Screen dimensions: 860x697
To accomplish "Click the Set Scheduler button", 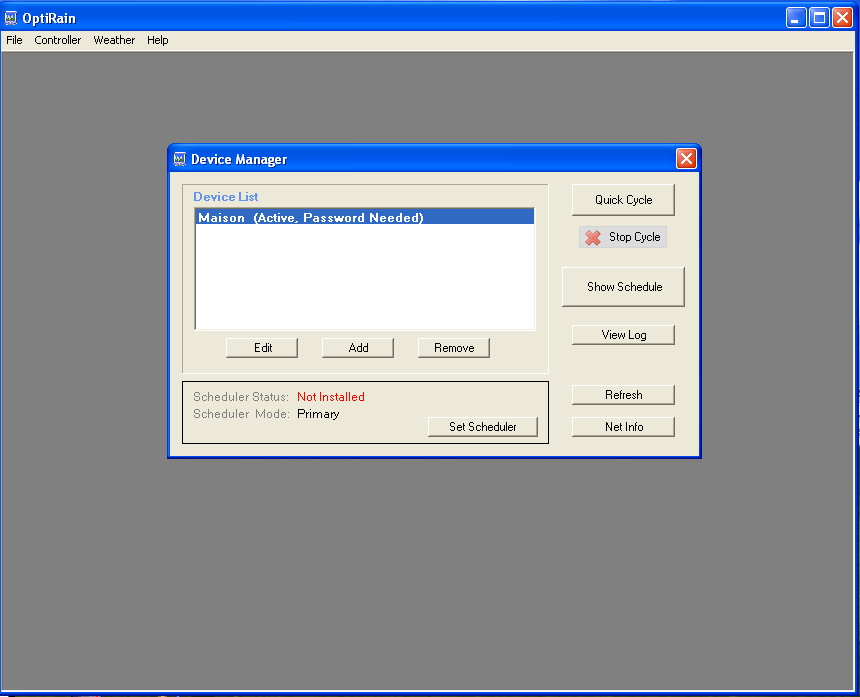I will click(x=483, y=427).
